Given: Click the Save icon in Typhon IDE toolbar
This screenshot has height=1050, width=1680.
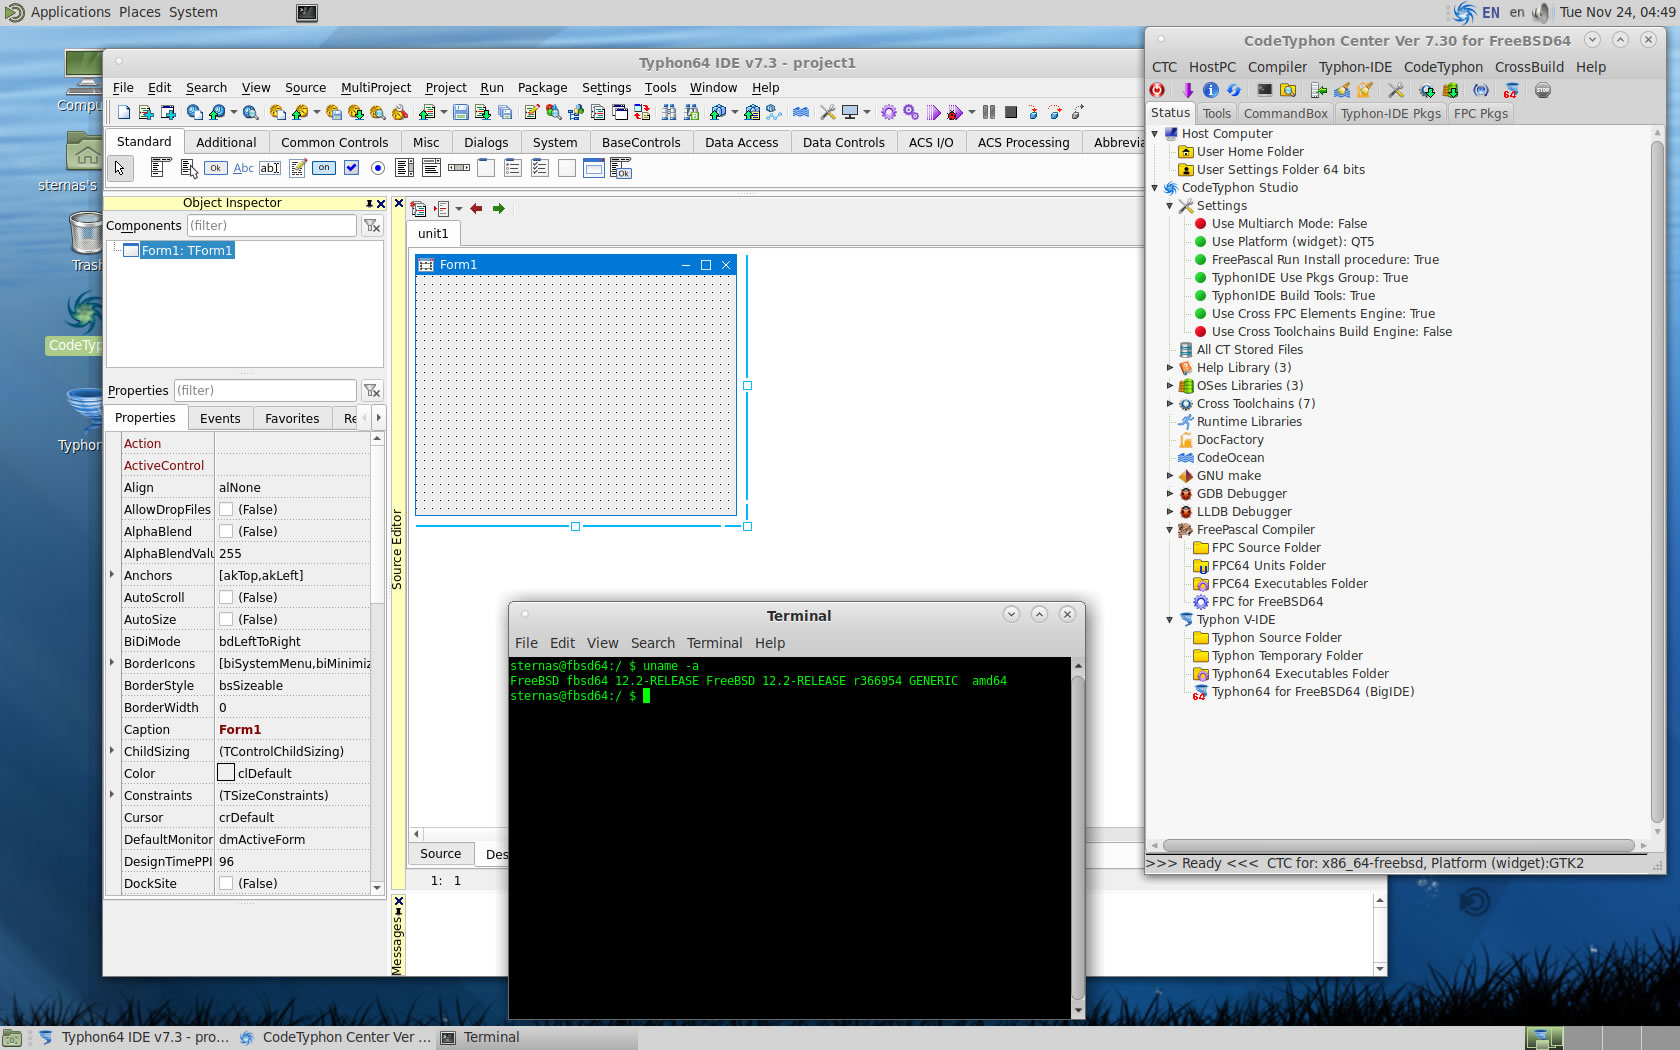Looking at the screenshot, I should [460, 113].
